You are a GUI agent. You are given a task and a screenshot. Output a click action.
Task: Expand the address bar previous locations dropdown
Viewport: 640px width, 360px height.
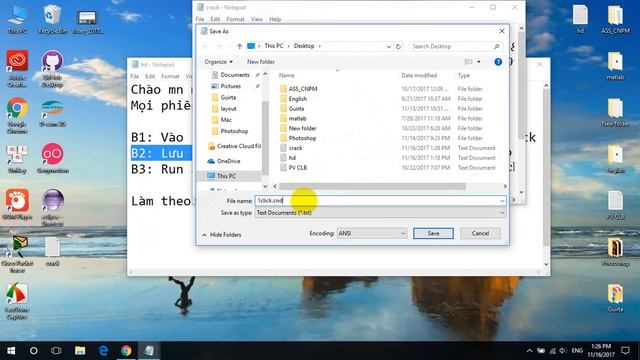(x=389, y=47)
